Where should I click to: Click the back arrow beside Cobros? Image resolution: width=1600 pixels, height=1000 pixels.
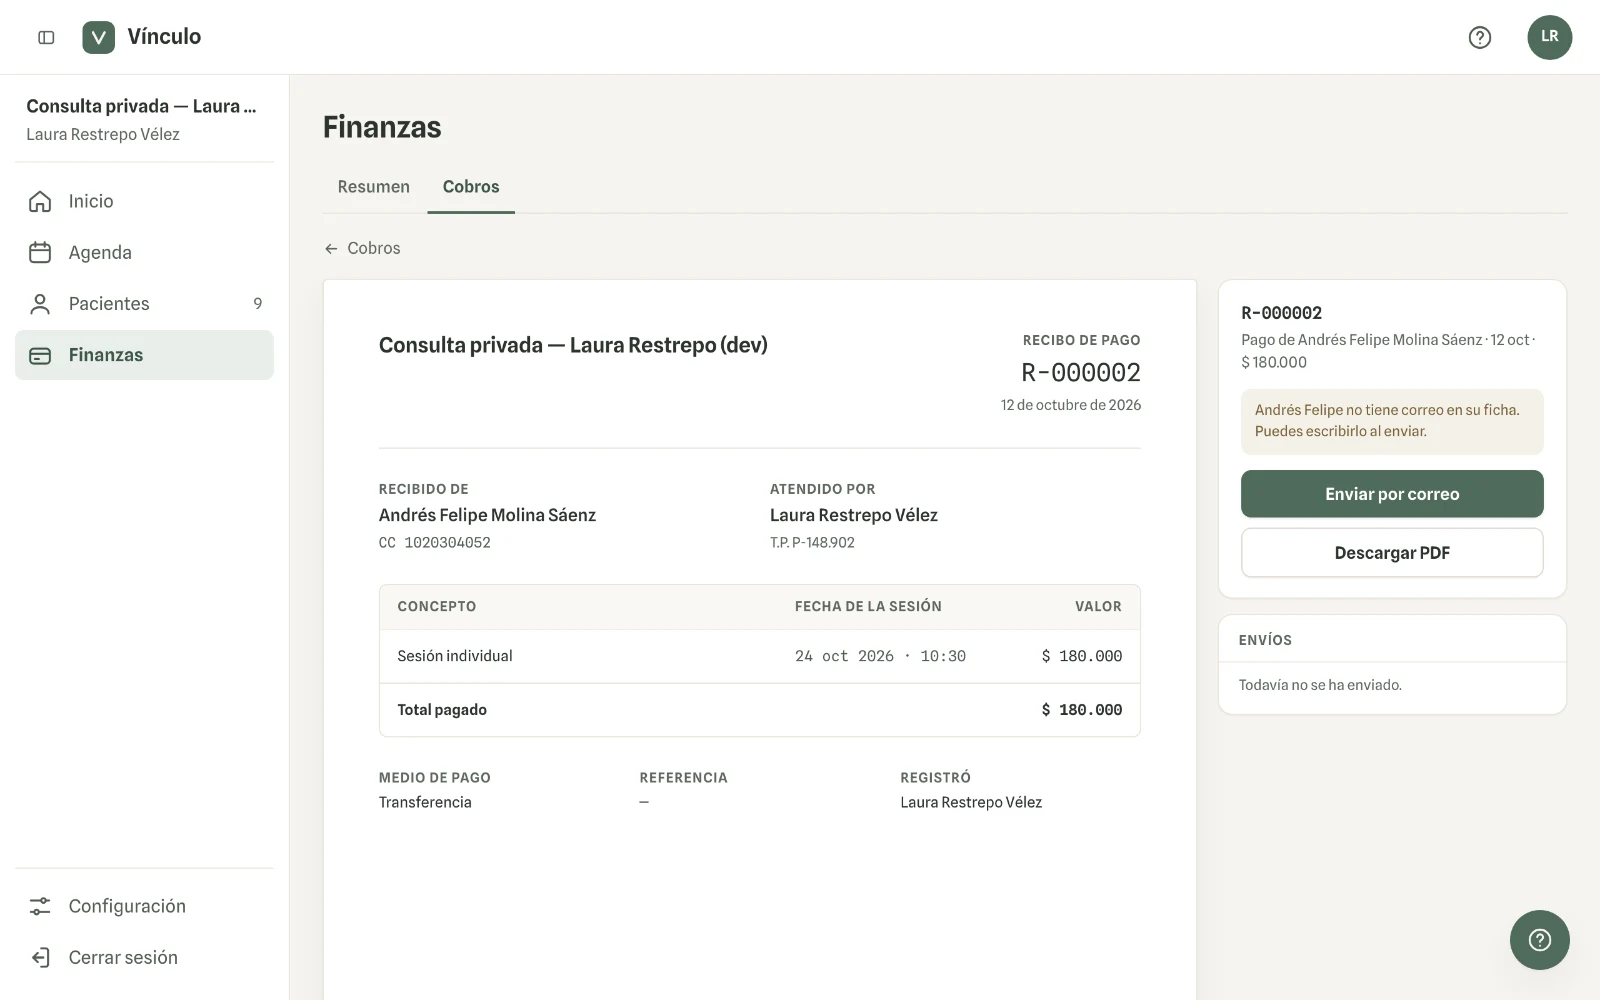coord(331,248)
